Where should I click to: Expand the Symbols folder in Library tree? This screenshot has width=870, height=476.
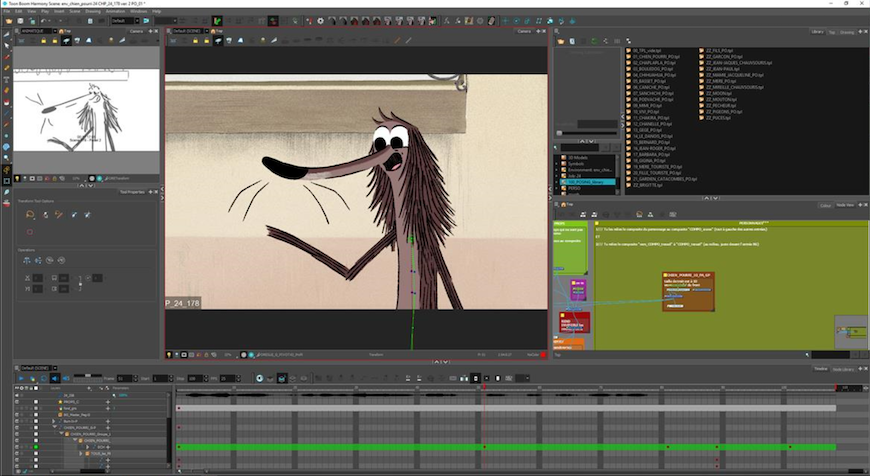557,164
